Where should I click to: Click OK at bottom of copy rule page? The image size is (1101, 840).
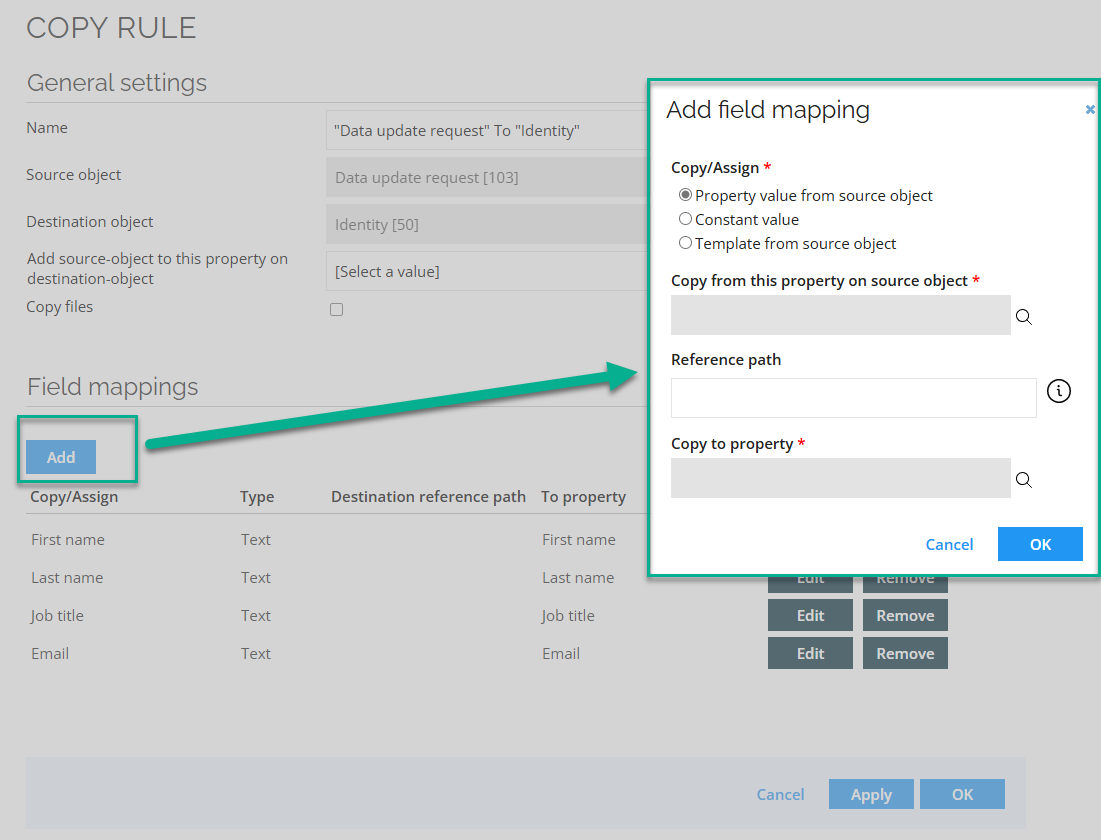tap(962, 794)
